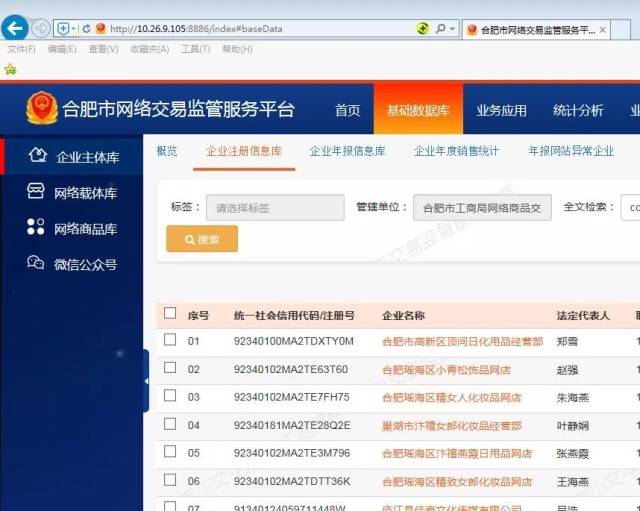Click legal representative 叶静娴
The image size is (640, 511).
[573, 426]
